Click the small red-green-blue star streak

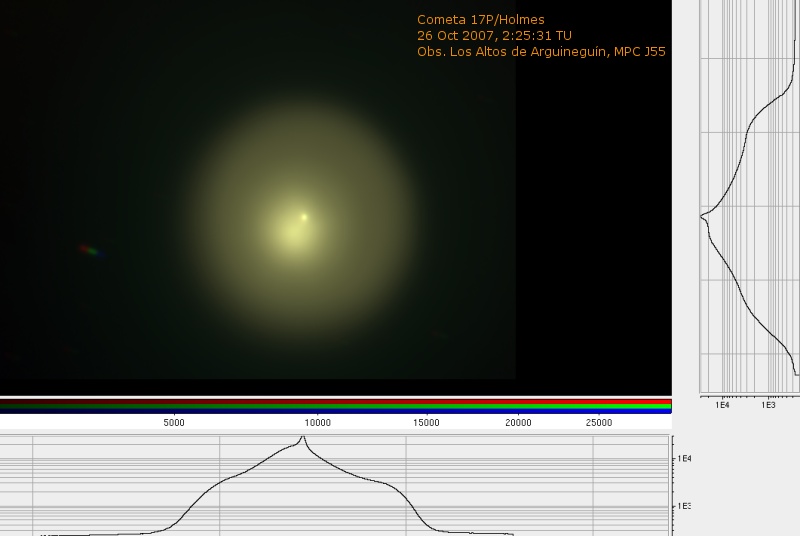pyautogui.click(x=92, y=250)
